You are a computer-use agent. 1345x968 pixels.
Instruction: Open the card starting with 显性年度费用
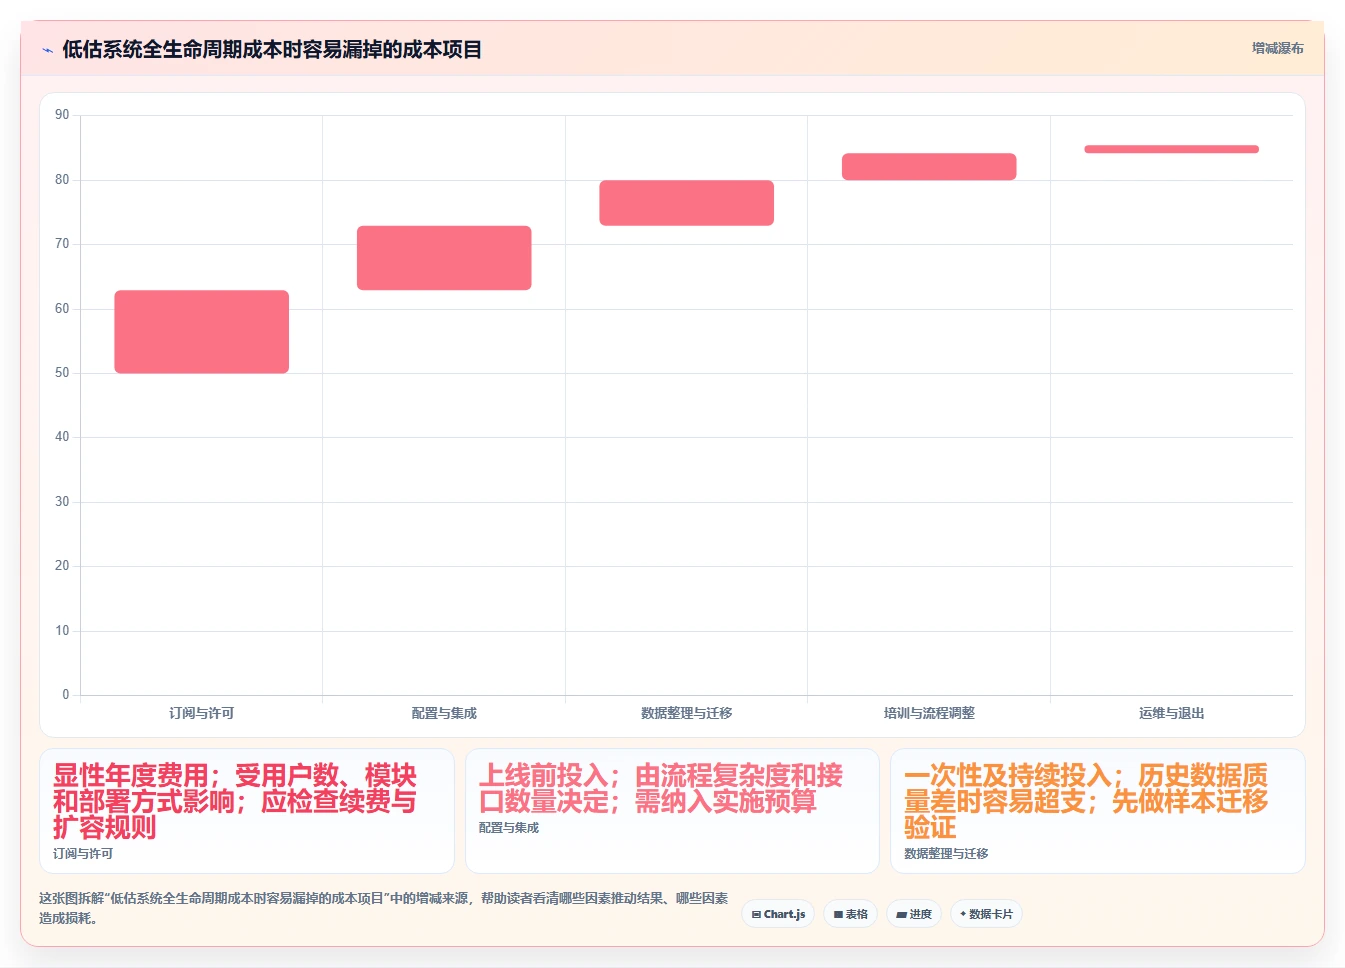click(247, 811)
